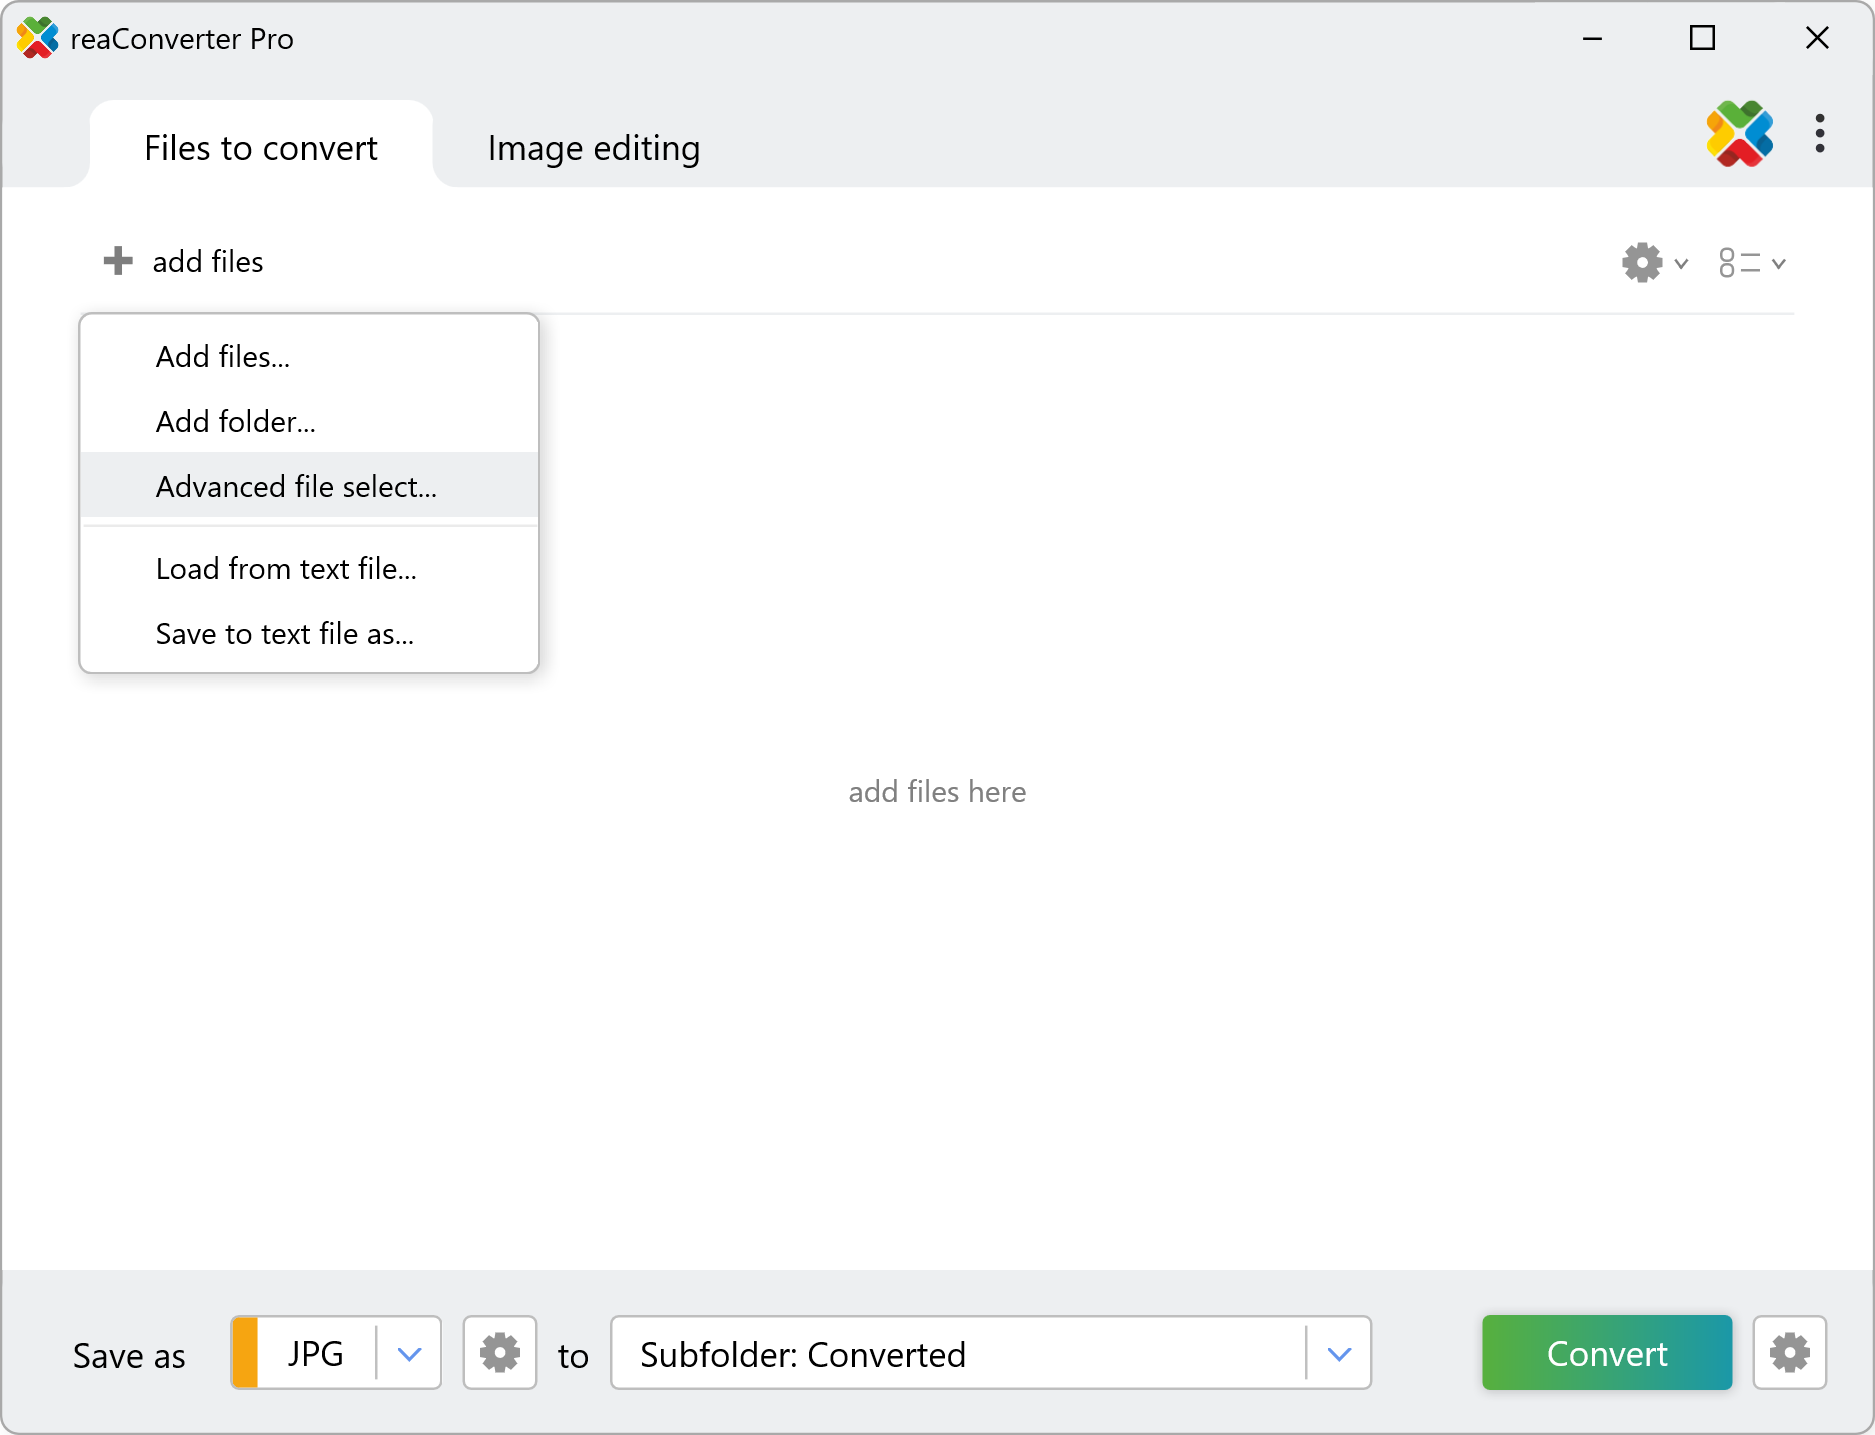Click the reaConverter title bar app icon
This screenshot has height=1435, width=1875.
click(37, 39)
